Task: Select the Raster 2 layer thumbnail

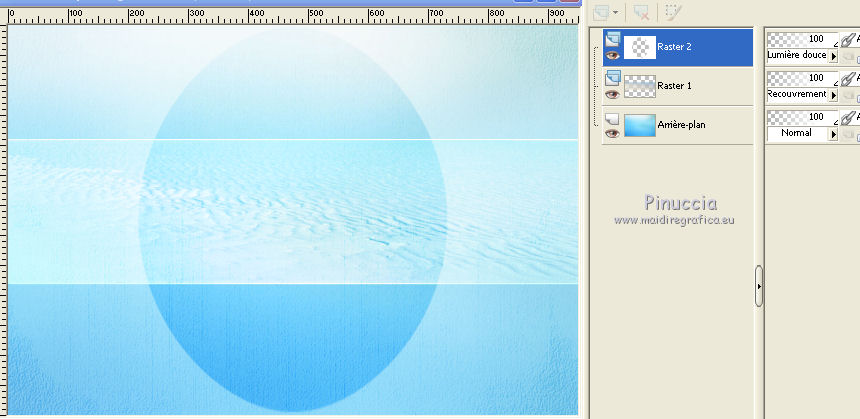Action: coord(640,47)
